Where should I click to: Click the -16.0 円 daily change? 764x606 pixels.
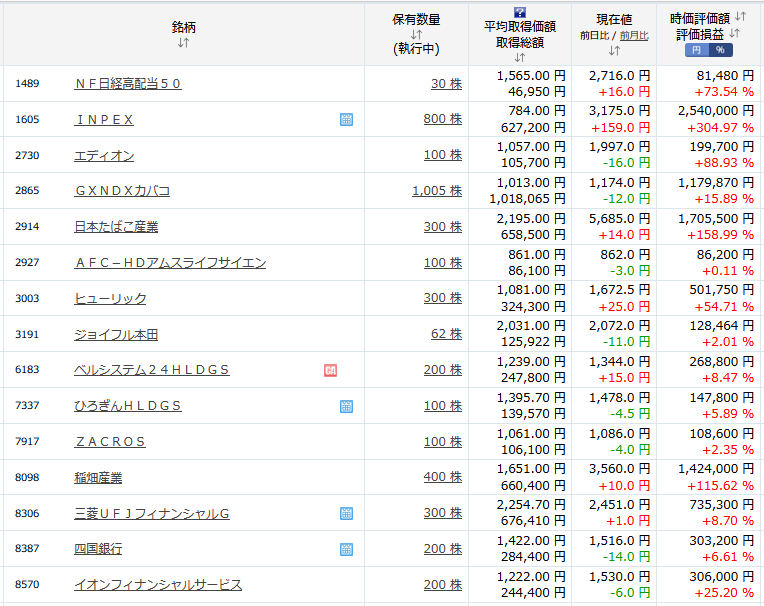(x=627, y=163)
